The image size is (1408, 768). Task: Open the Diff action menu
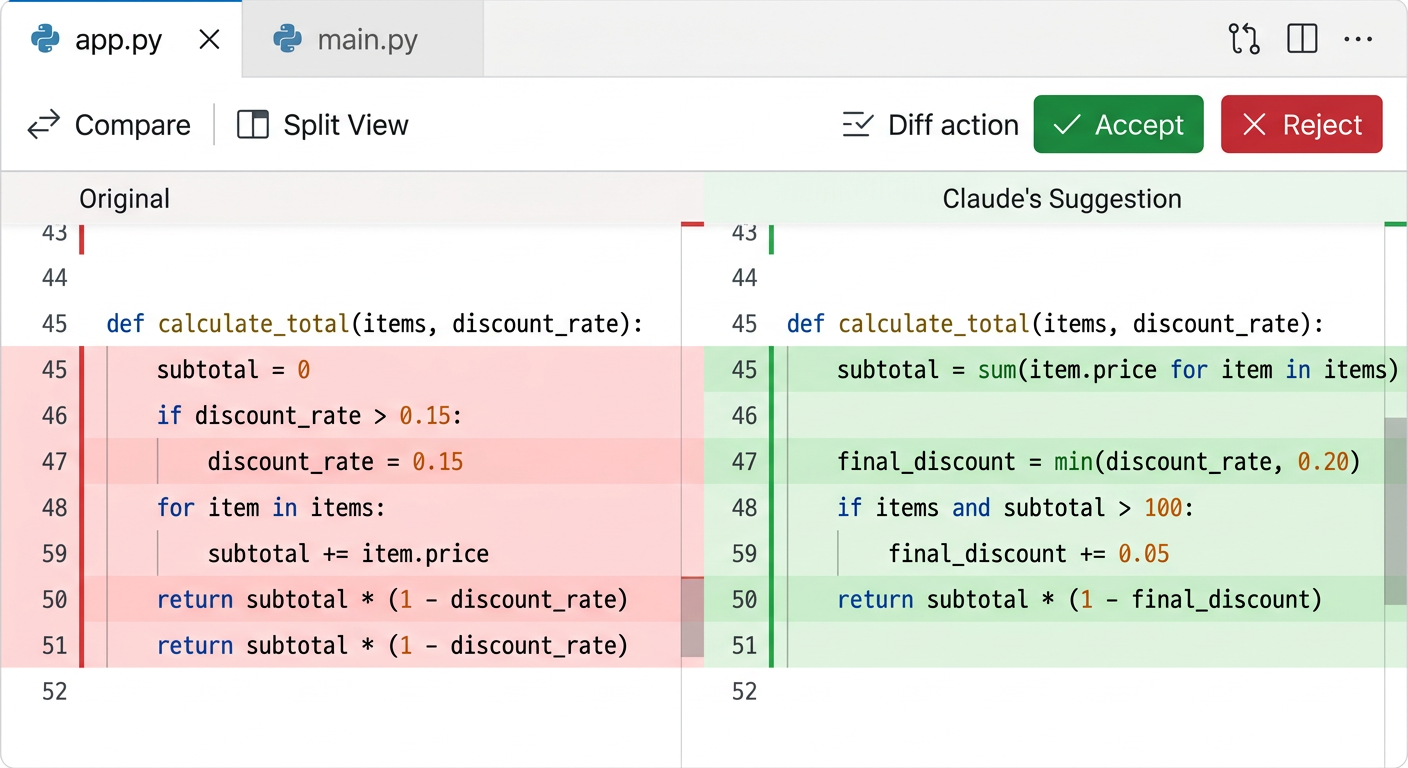point(952,125)
